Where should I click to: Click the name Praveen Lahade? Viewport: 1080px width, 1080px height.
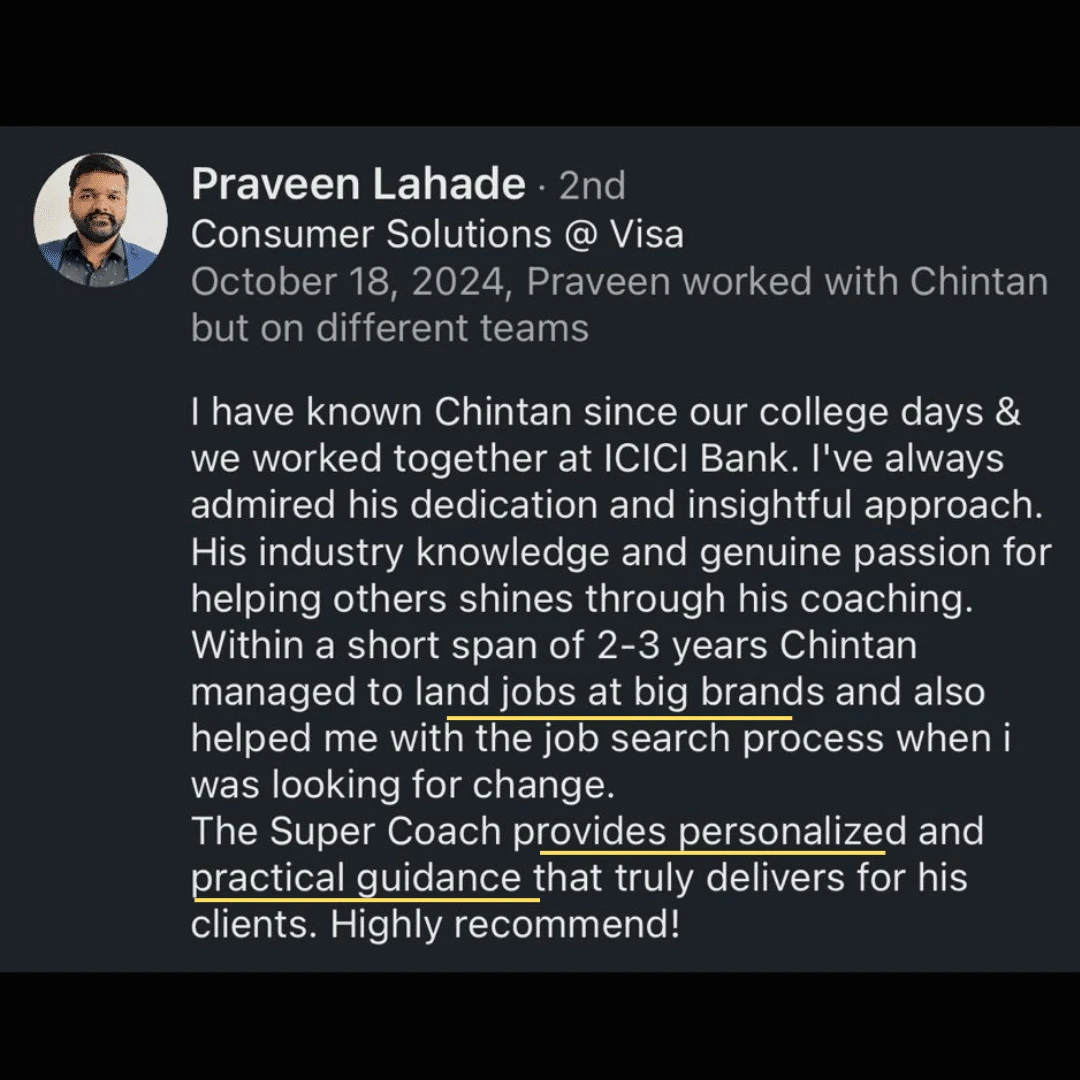pos(358,185)
